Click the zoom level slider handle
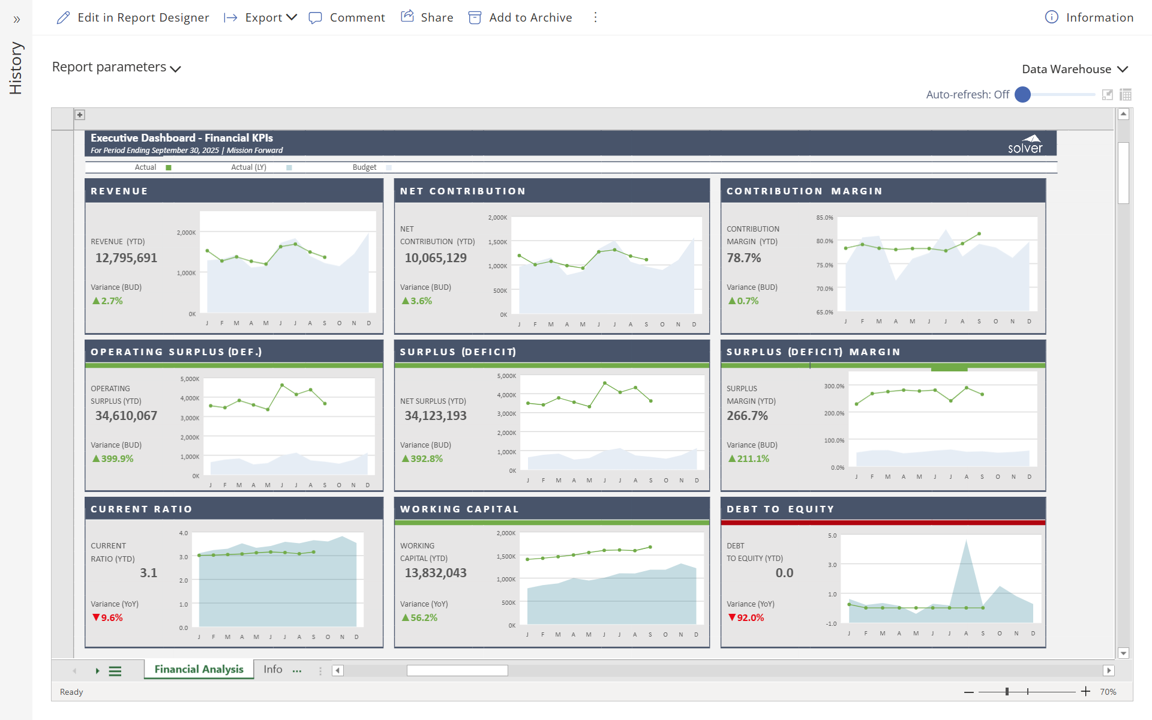Screen dimensions: 1152x720 [x=1007, y=692]
